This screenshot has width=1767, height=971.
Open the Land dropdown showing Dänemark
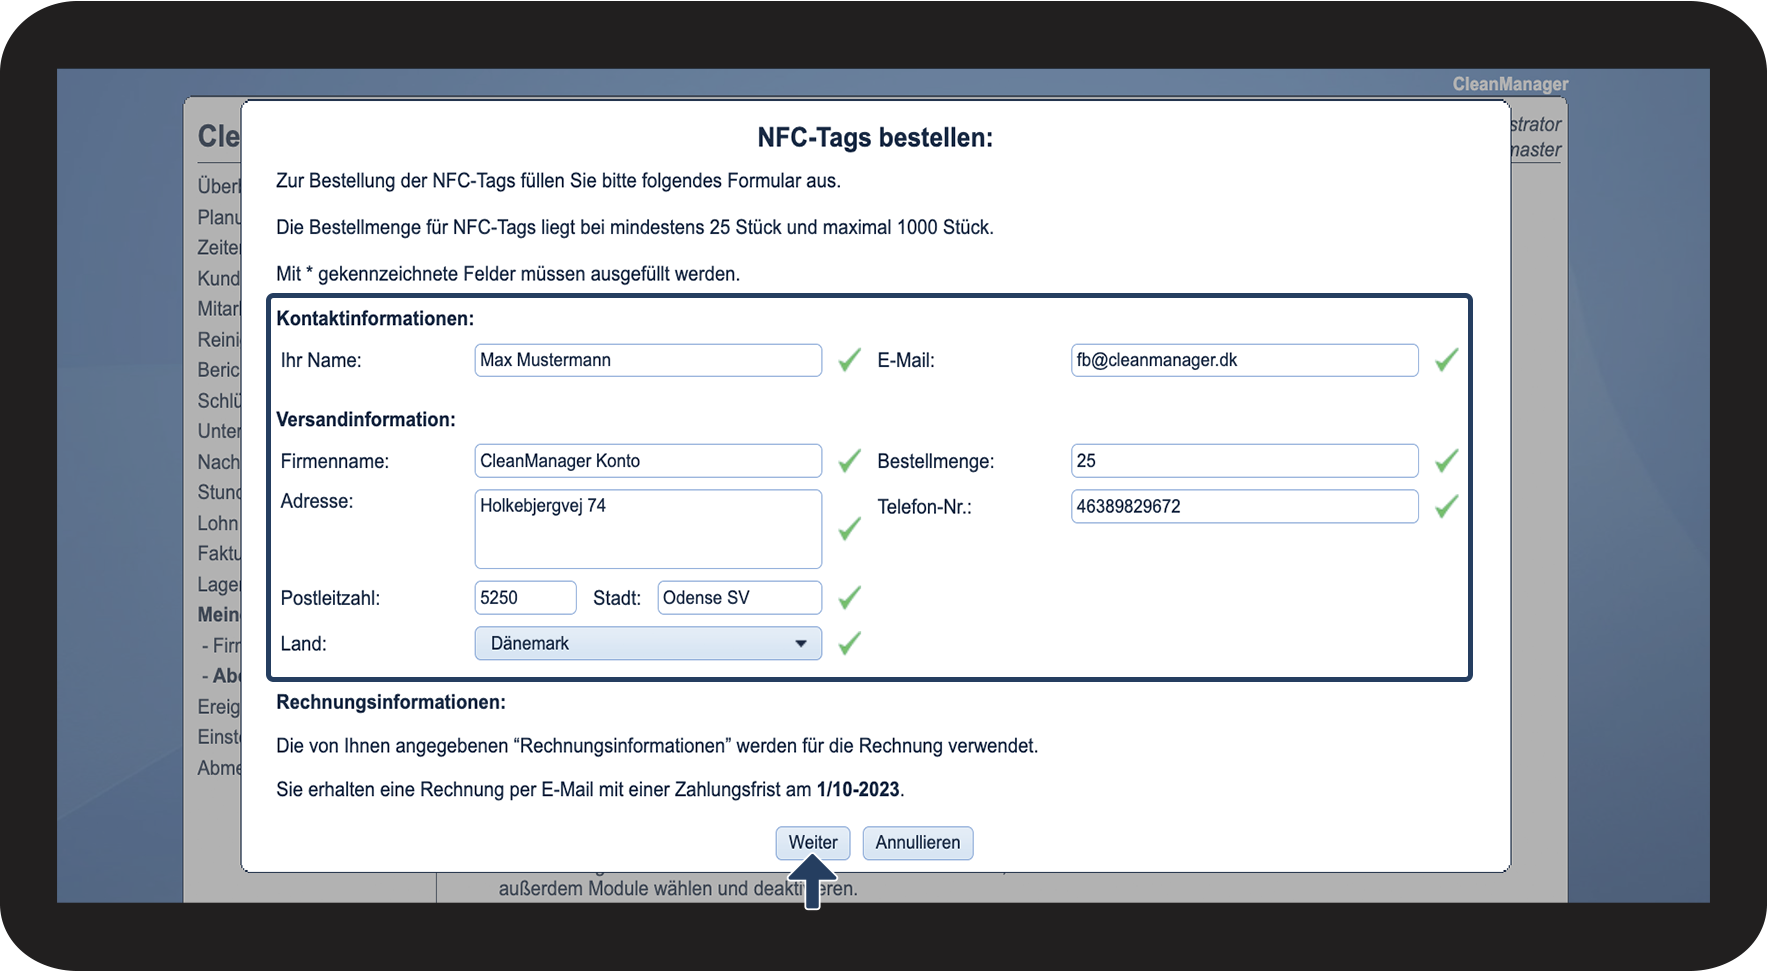tap(648, 643)
